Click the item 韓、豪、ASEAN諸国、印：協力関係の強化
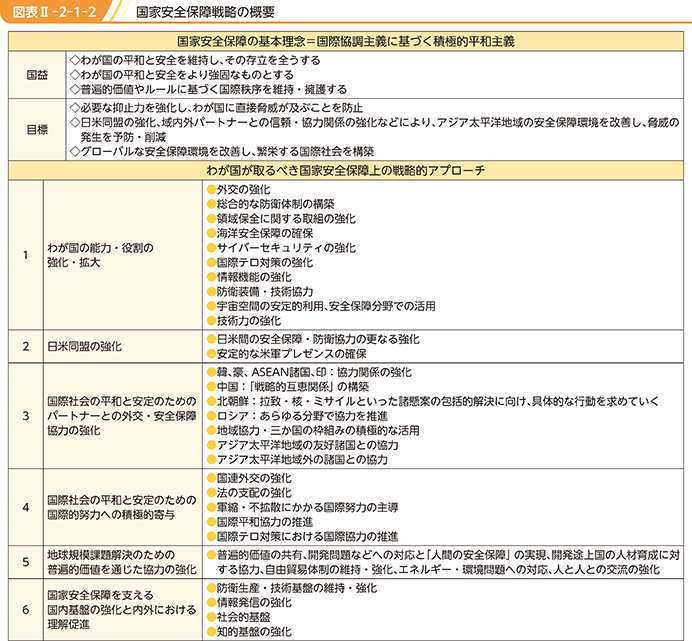Screen dimensions: 692x641 coord(309,372)
